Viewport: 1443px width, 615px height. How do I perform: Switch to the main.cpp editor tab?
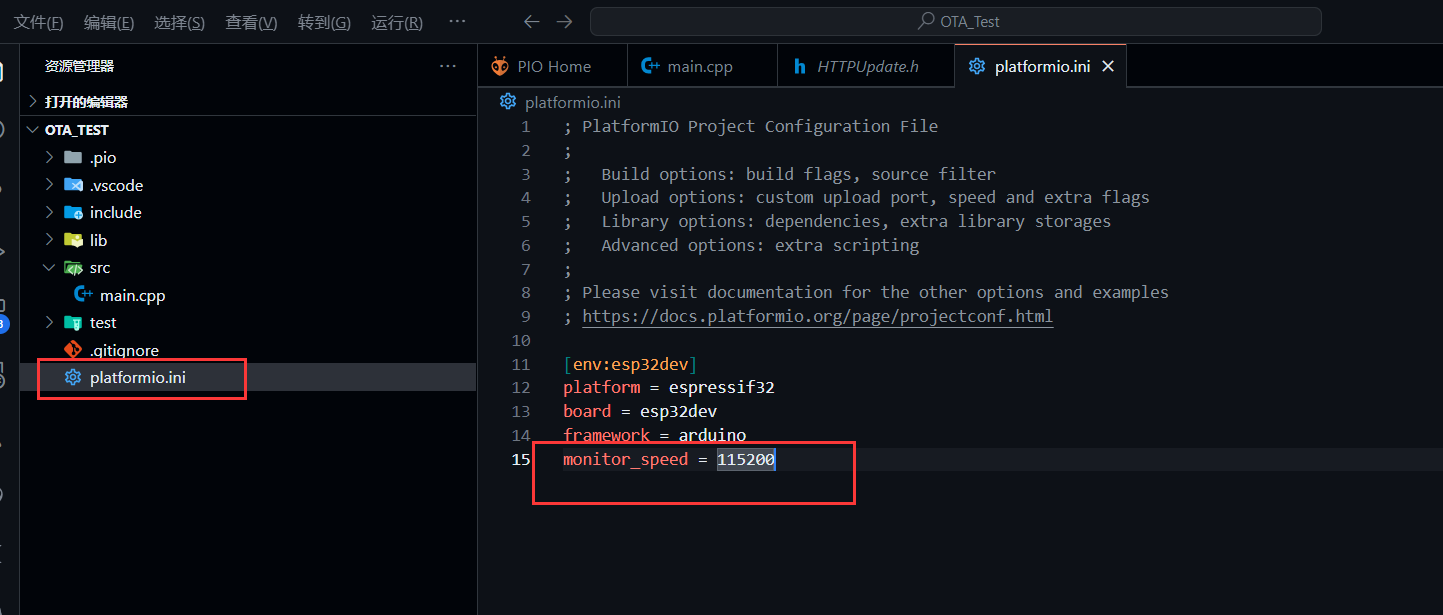click(702, 66)
